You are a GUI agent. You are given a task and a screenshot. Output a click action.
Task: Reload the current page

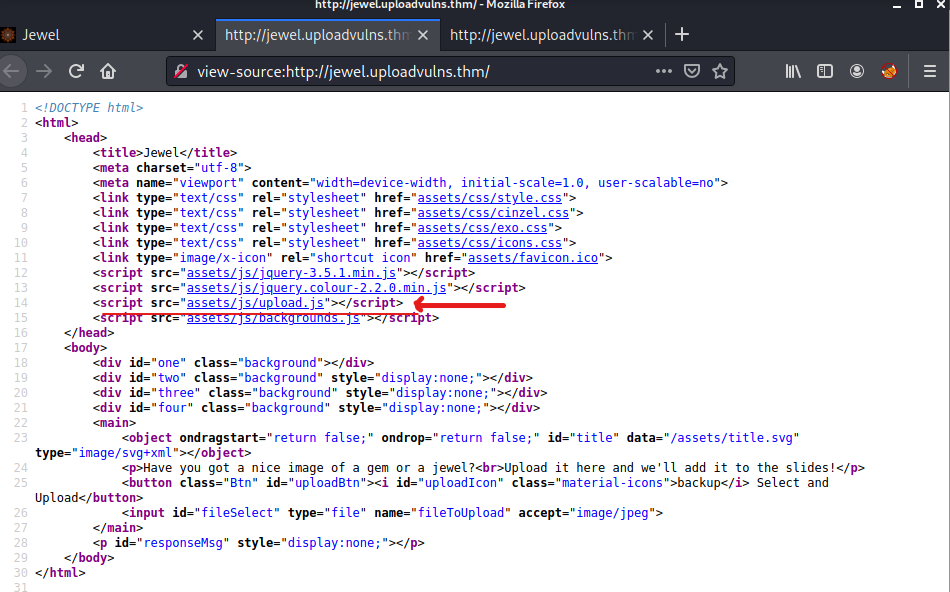(x=76, y=72)
